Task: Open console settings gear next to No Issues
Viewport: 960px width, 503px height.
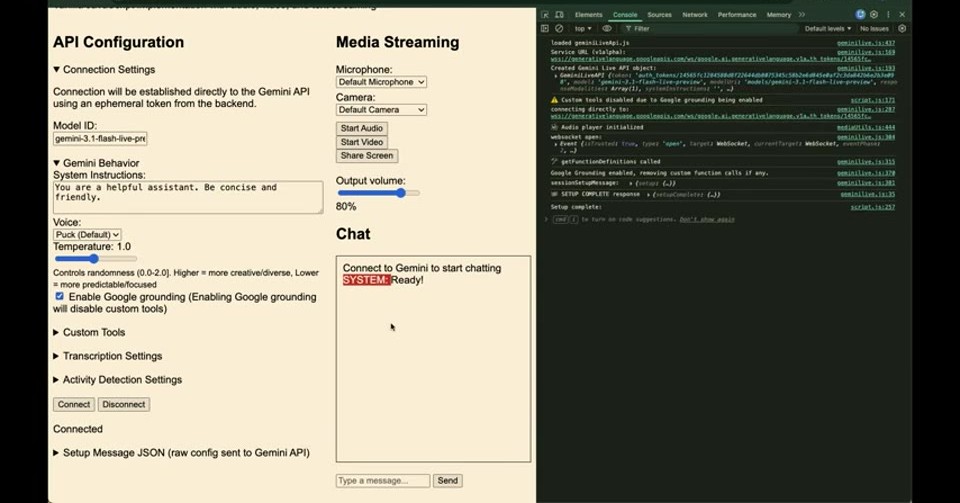Action: [902, 28]
